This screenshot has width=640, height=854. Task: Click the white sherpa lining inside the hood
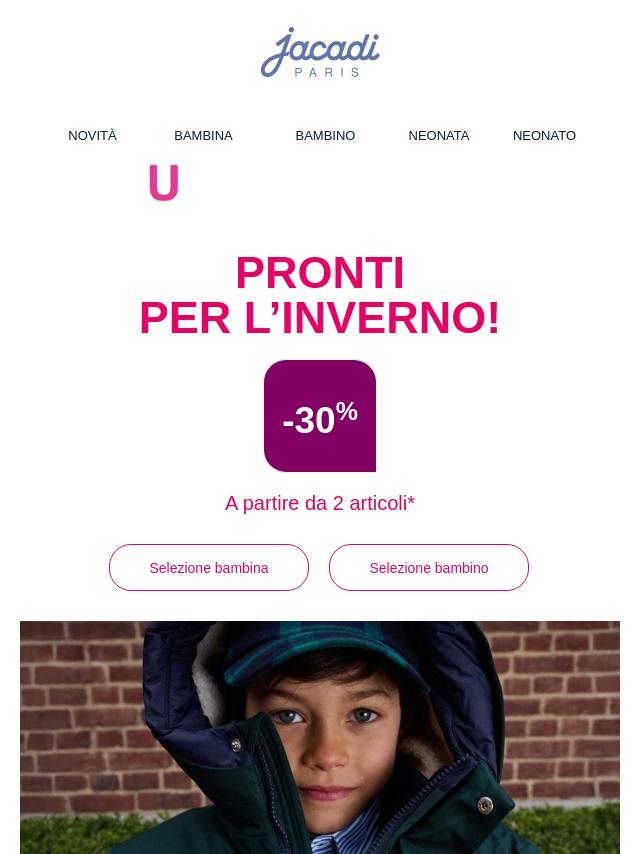[x=210, y=681]
